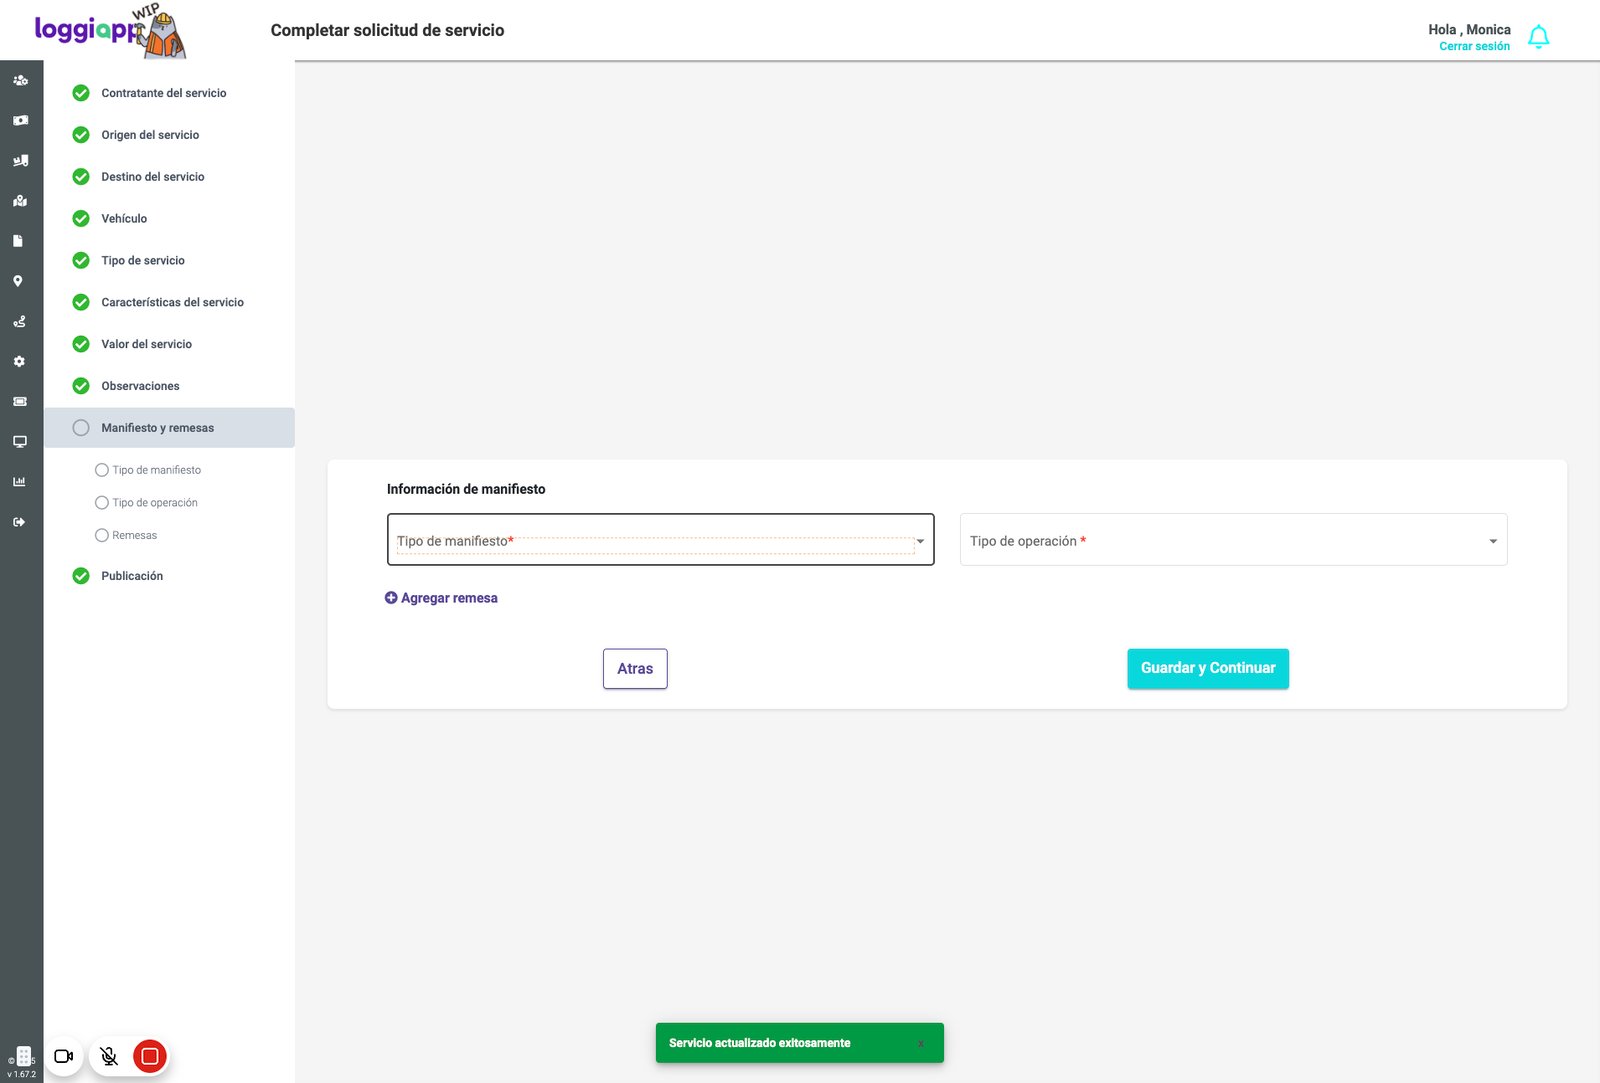Dismiss the Servicio actualizado exitosamente toast
The image size is (1600, 1083).
click(921, 1044)
